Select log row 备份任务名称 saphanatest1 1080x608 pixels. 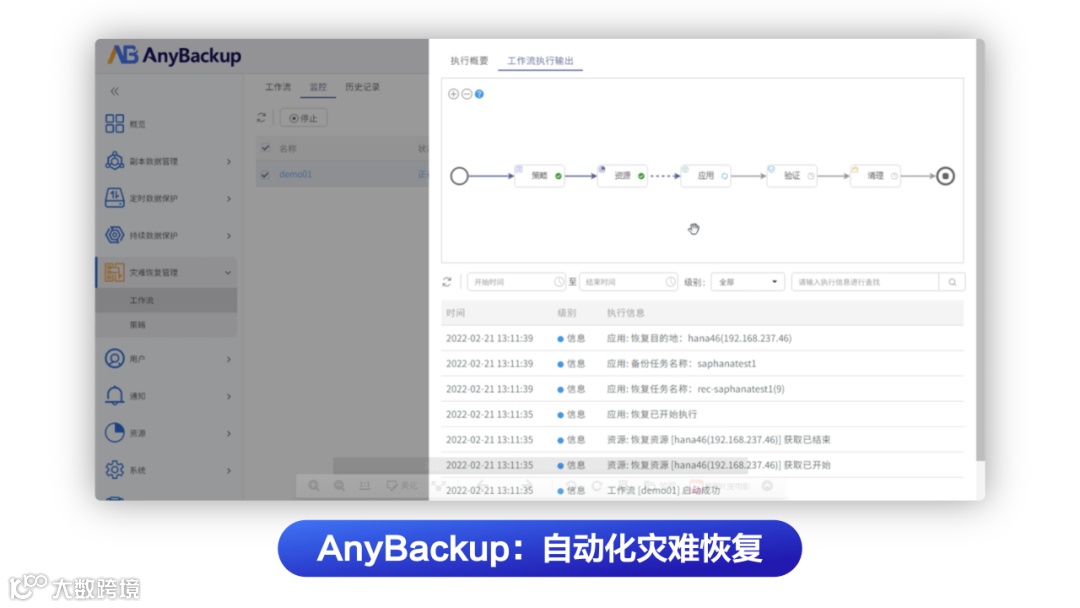pos(702,364)
